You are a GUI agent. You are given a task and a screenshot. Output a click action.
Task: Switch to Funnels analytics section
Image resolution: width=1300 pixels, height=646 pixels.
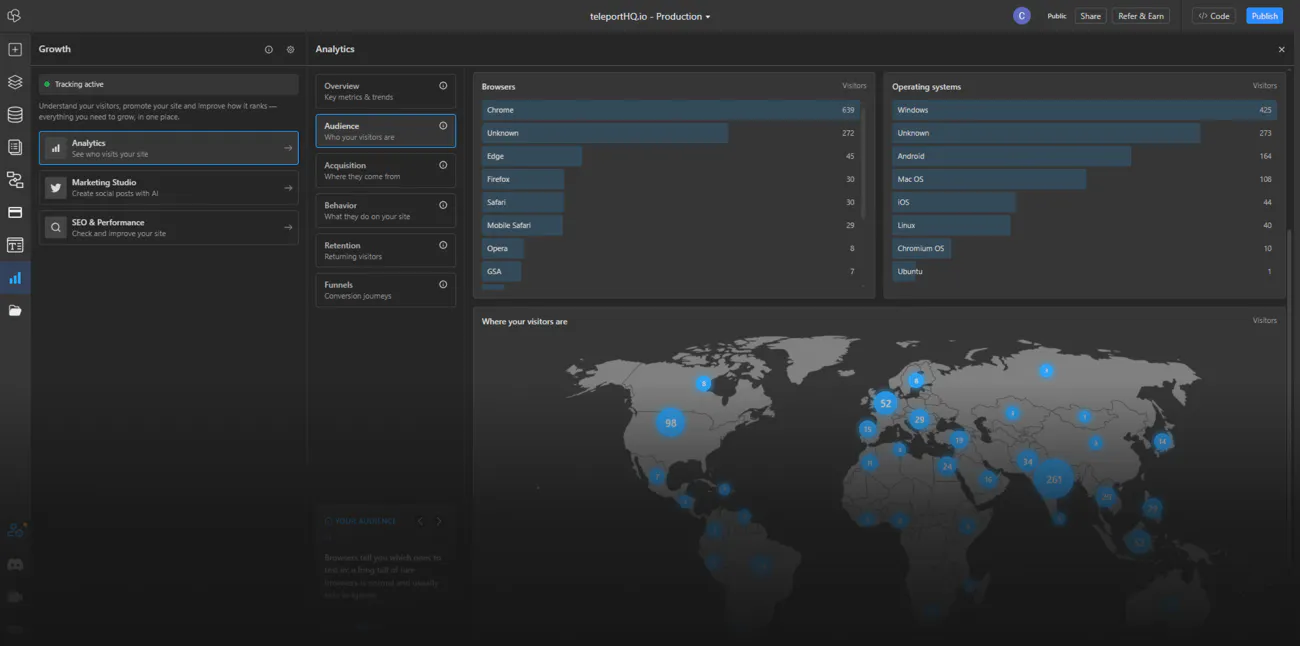pyautogui.click(x=385, y=290)
